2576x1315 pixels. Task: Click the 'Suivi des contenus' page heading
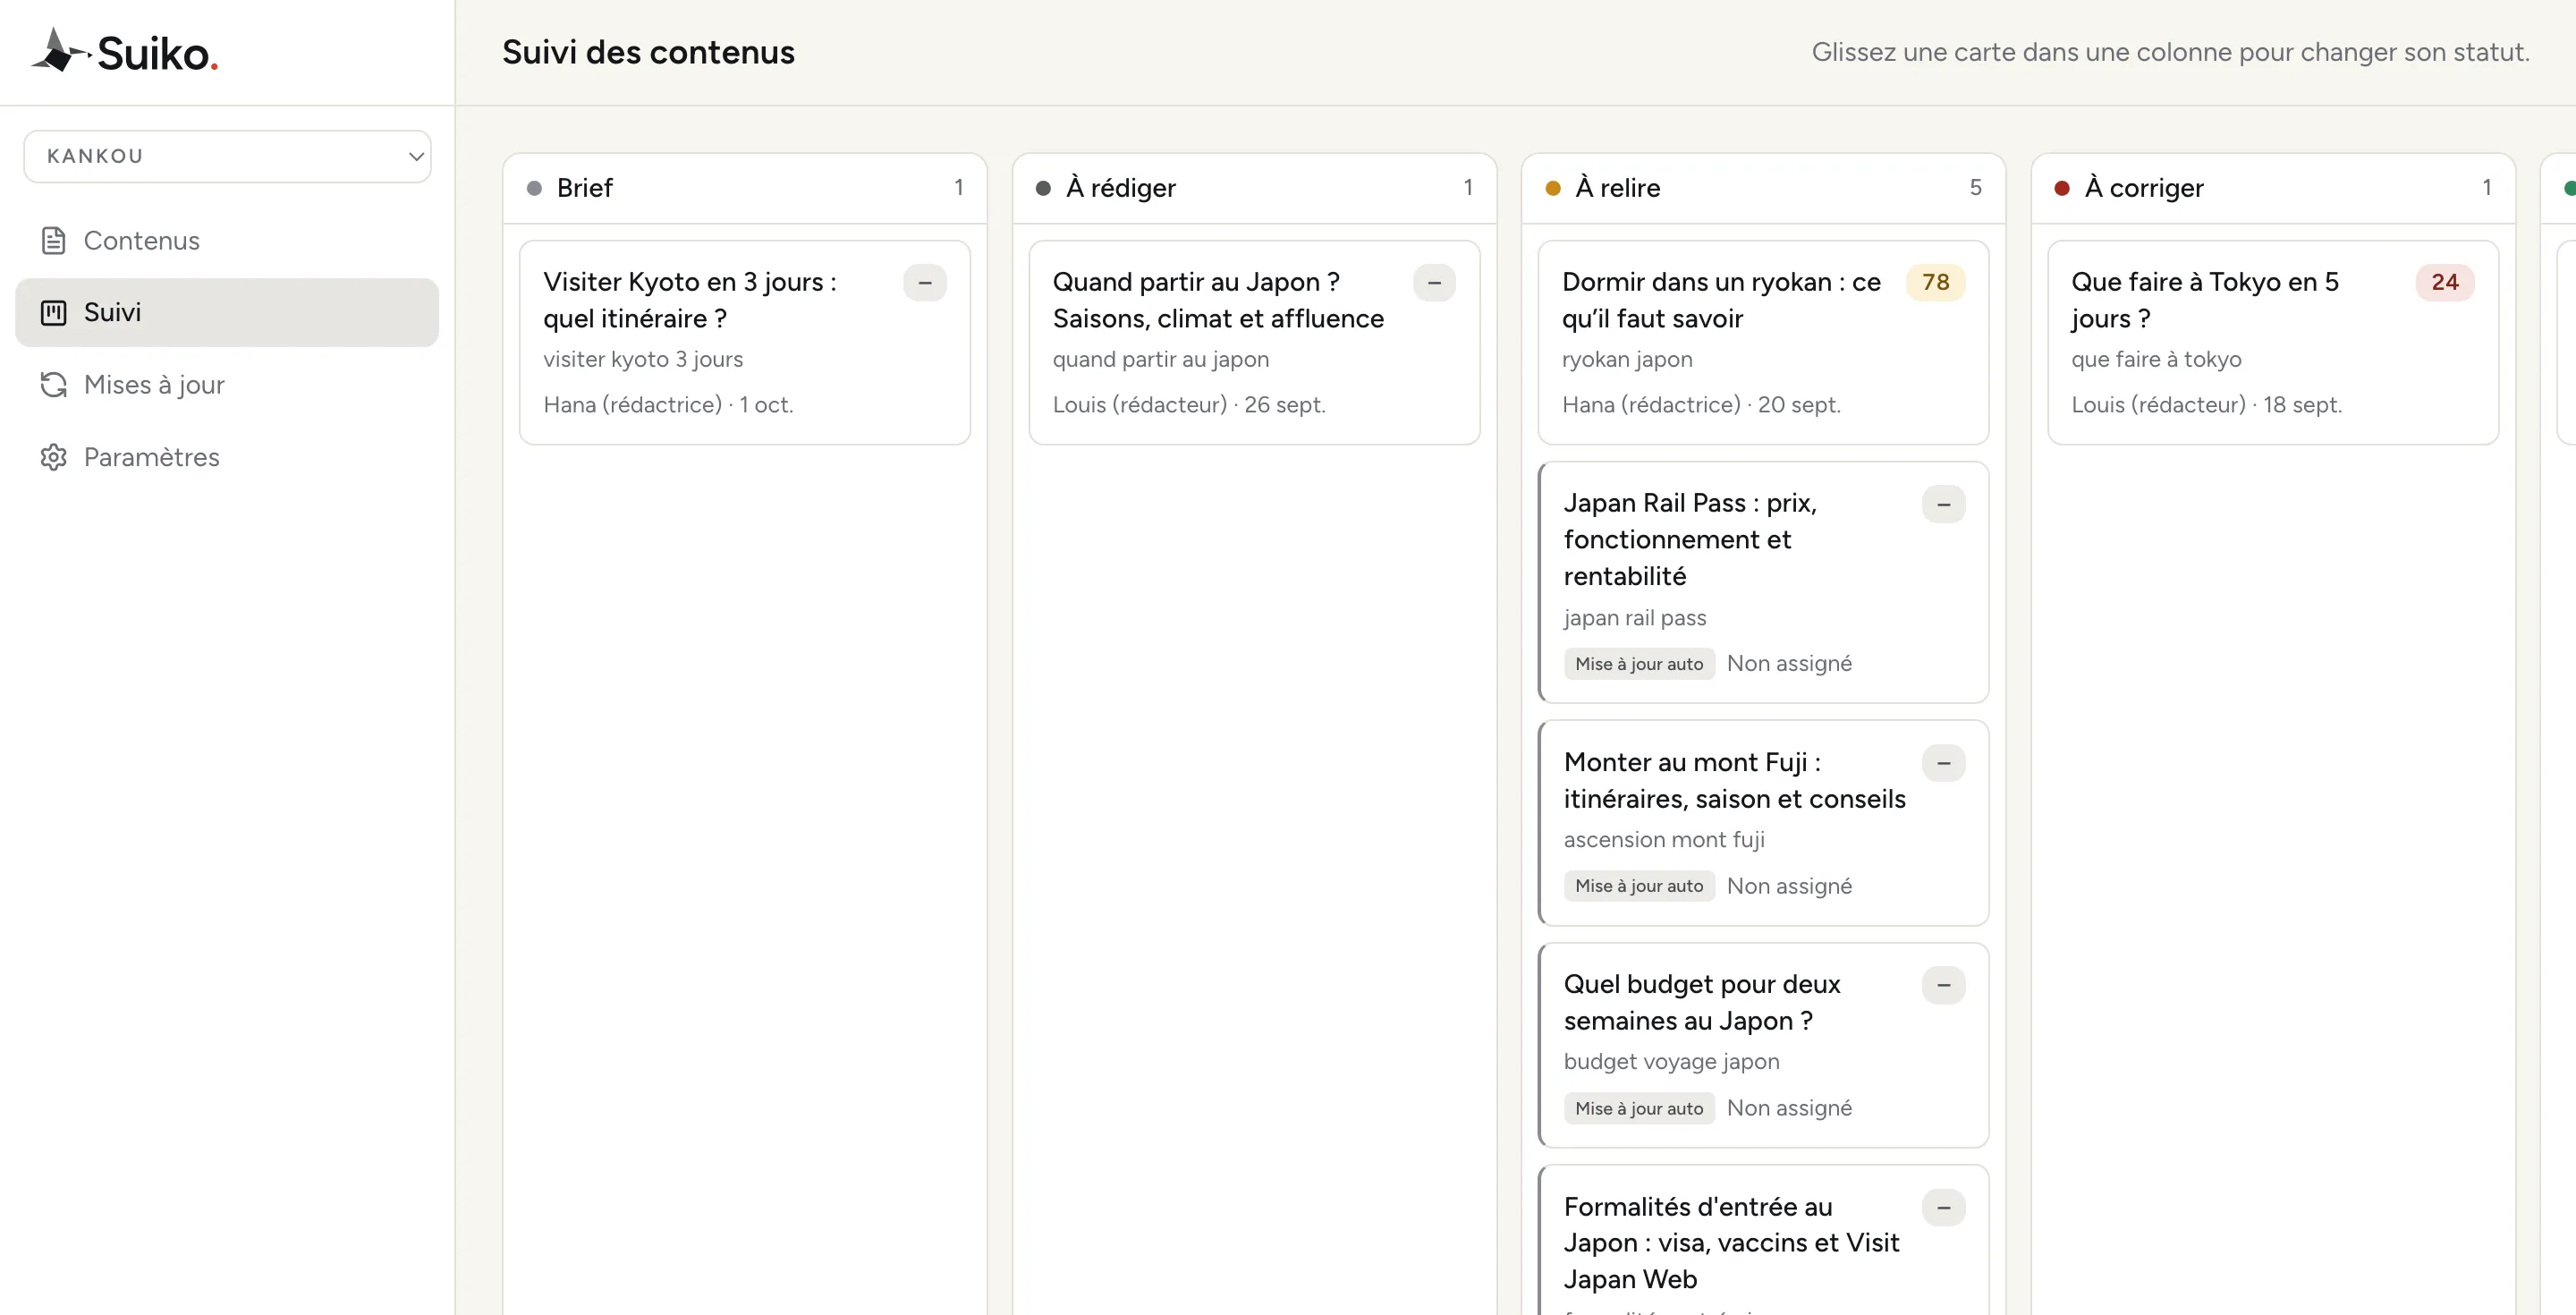(648, 52)
